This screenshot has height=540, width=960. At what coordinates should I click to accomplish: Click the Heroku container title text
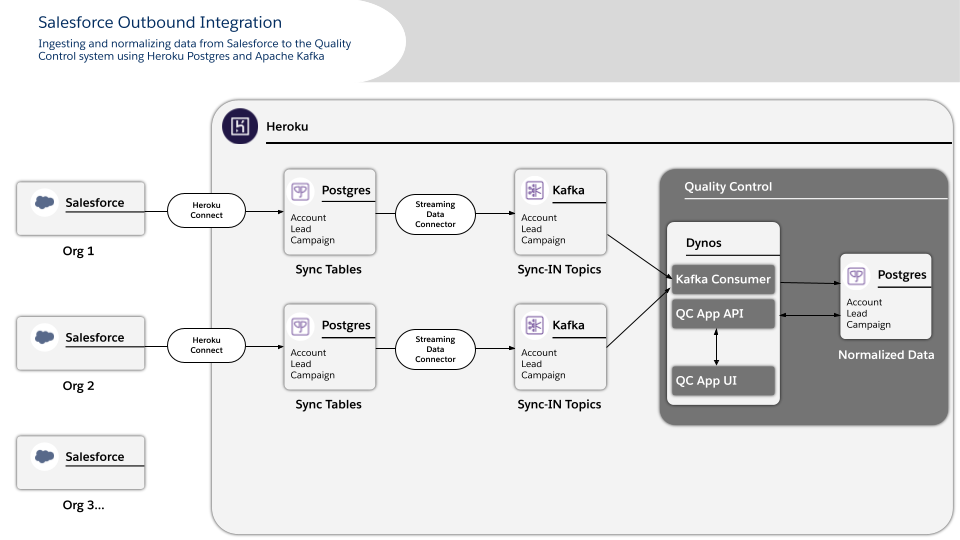point(287,127)
